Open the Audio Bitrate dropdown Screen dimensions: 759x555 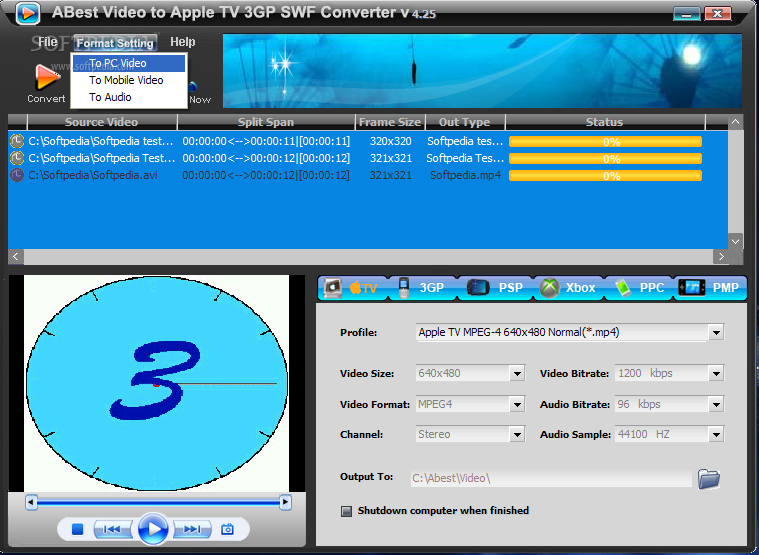pos(716,405)
